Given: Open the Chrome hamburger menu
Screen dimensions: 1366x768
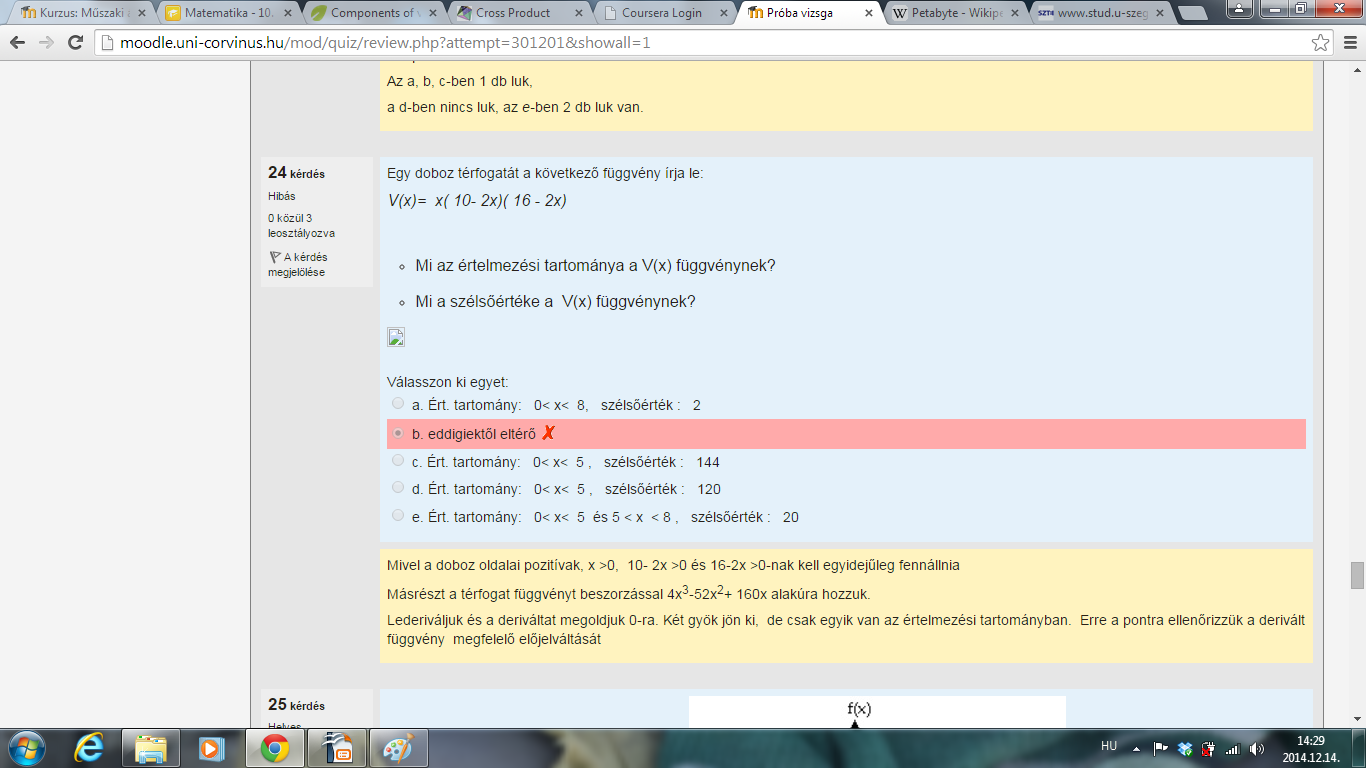Looking at the screenshot, I should (1348, 43).
